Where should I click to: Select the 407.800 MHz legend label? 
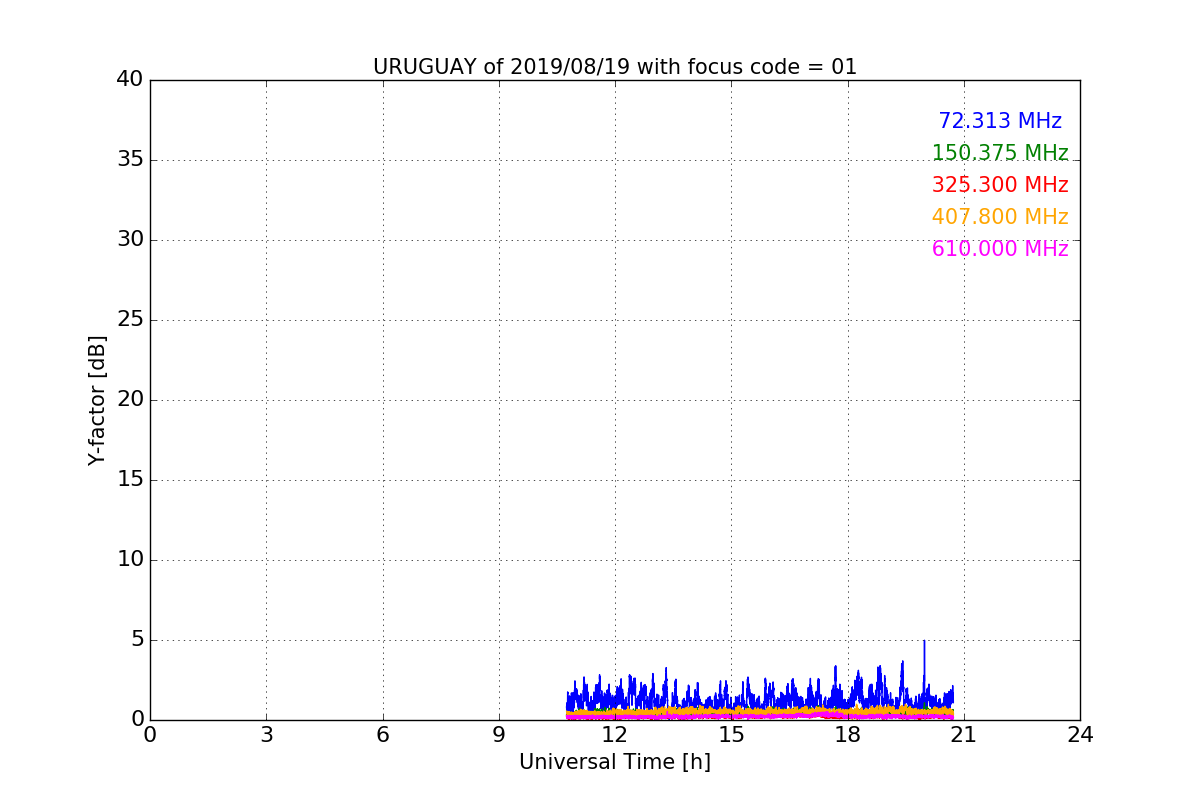[x=1000, y=217]
